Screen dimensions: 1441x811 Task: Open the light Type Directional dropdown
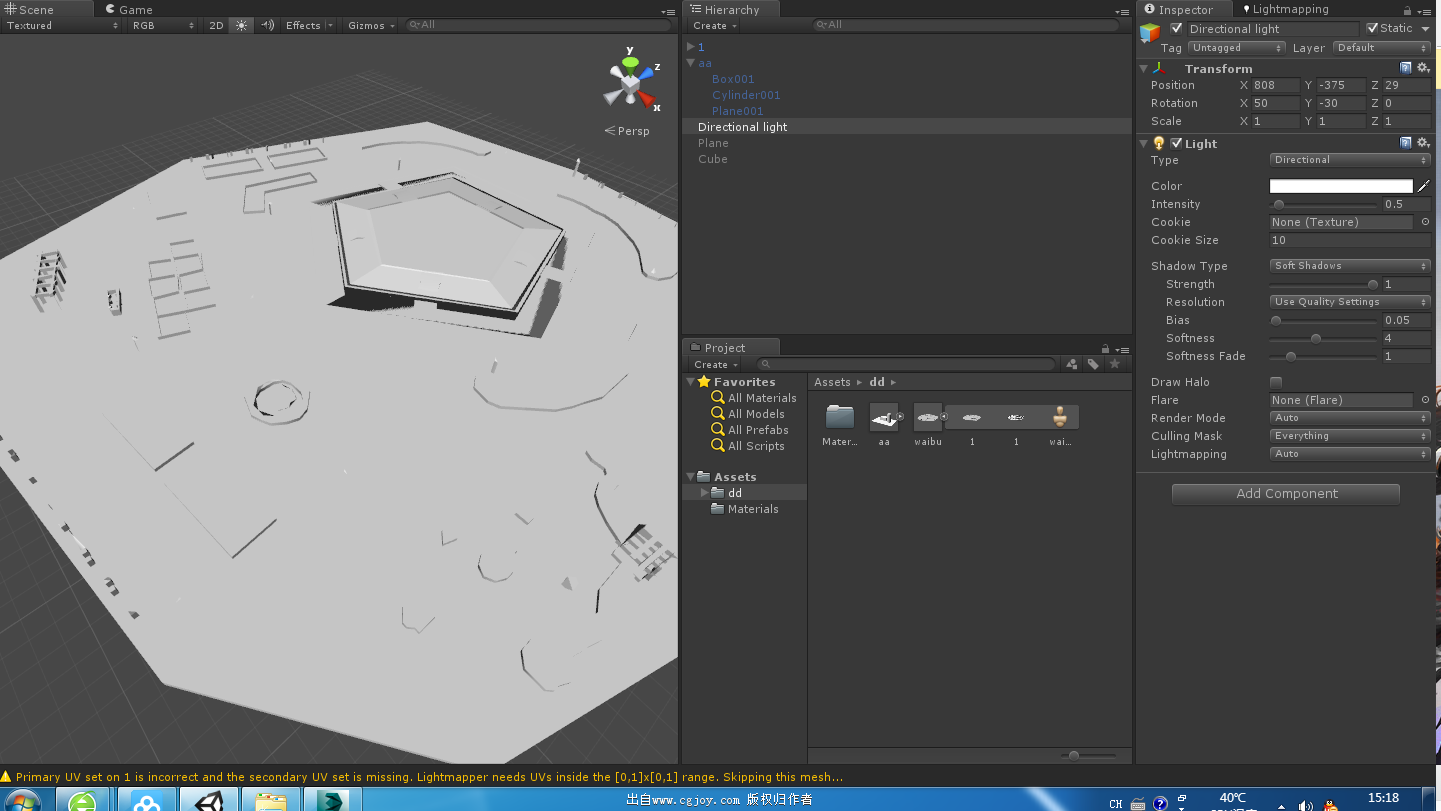point(1350,160)
